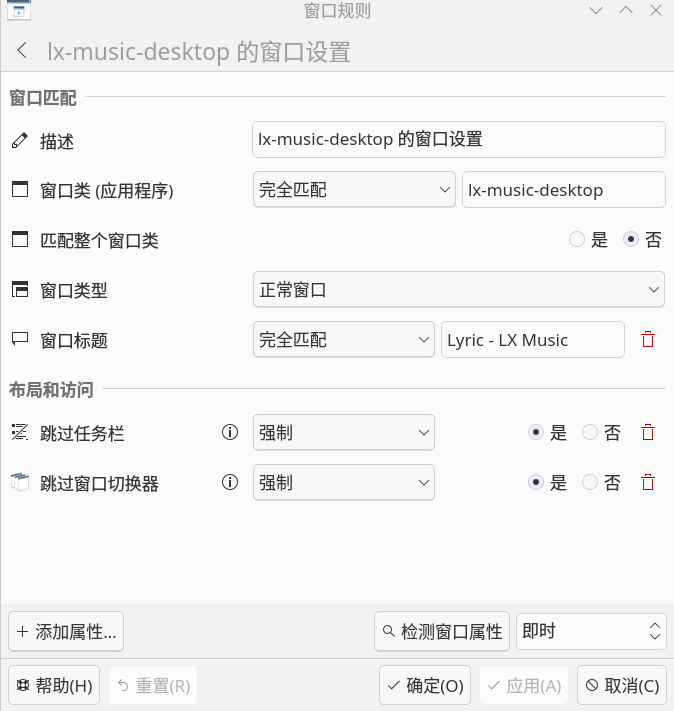Image resolution: width=674 pixels, height=711 pixels.
Task: Confirm with 确定(O) button
Action: tap(425, 685)
